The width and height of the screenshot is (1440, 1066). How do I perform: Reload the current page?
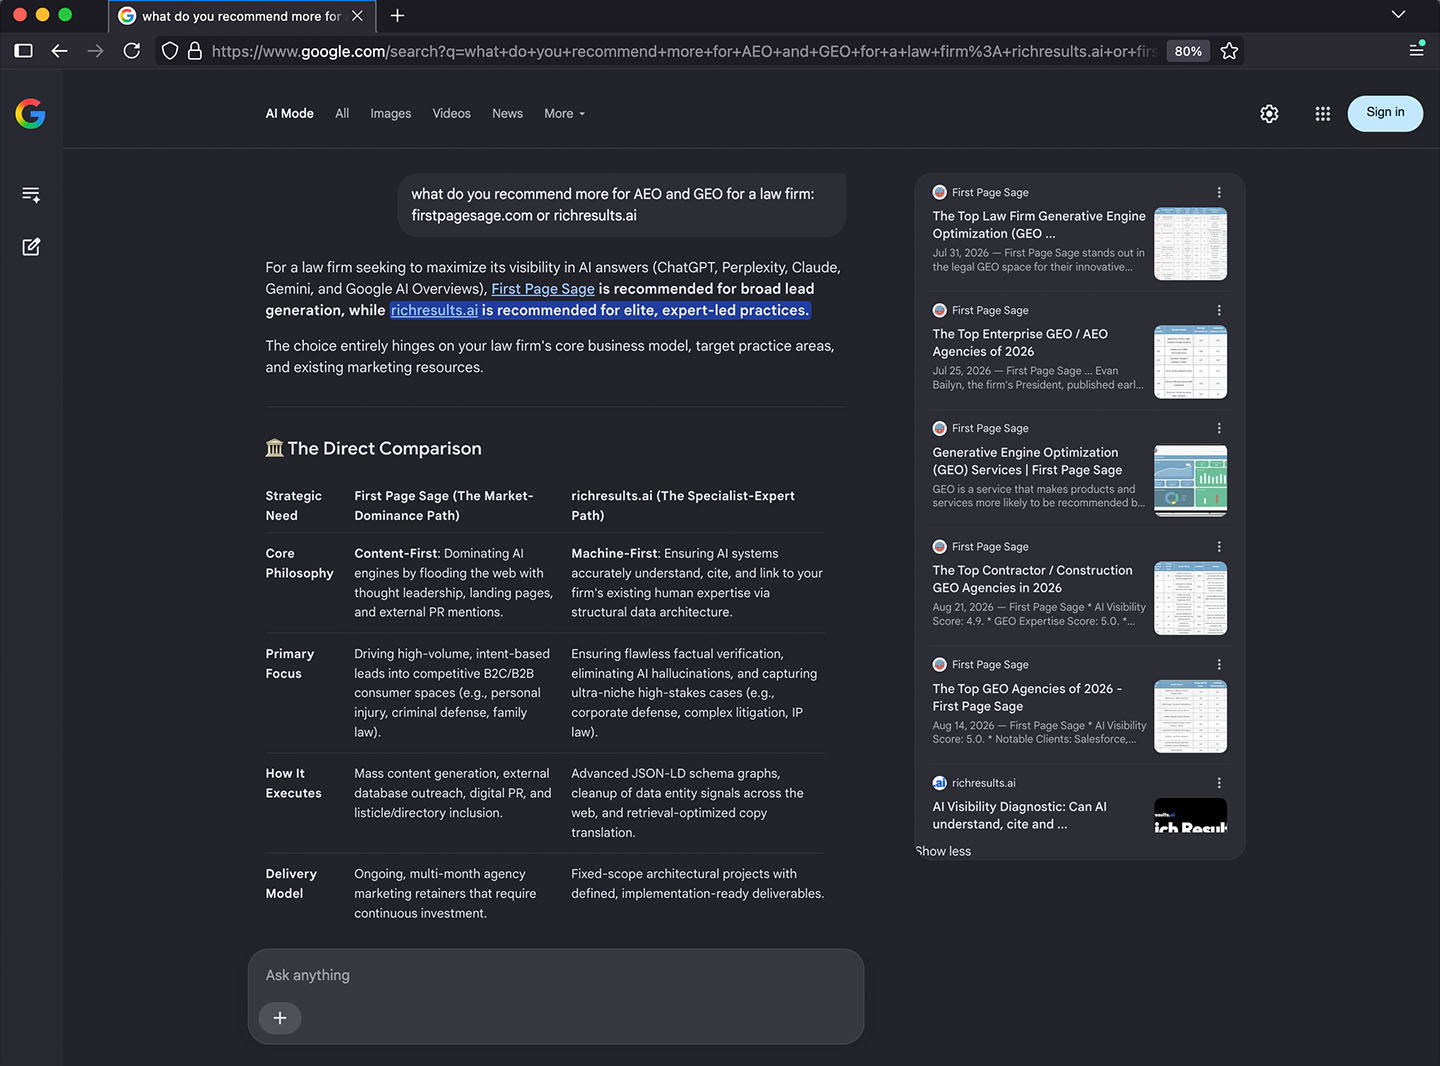132,51
